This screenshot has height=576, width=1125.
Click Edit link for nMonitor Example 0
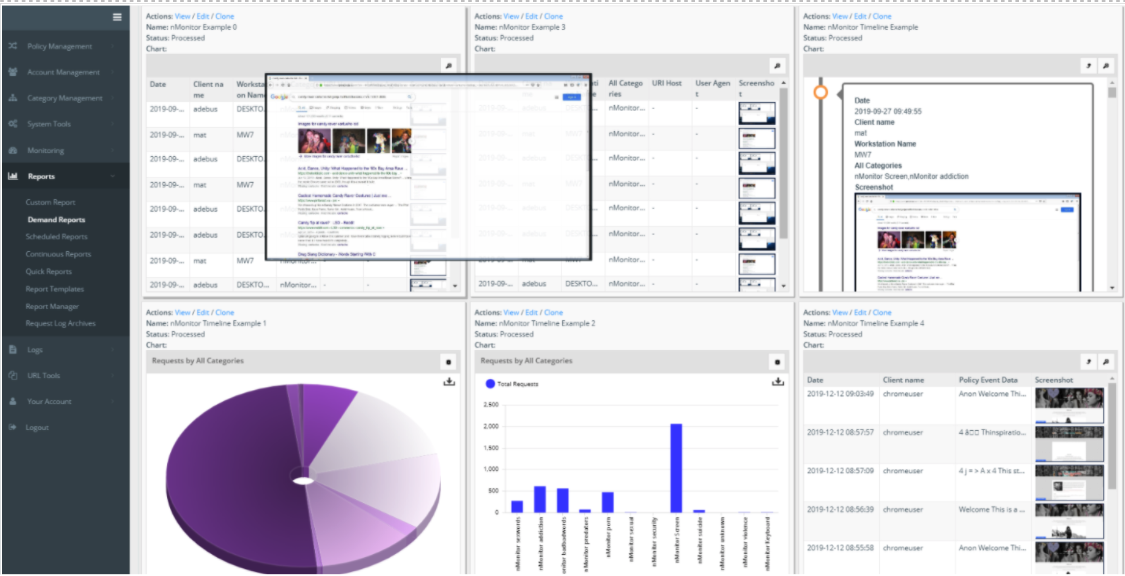(x=203, y=16)
